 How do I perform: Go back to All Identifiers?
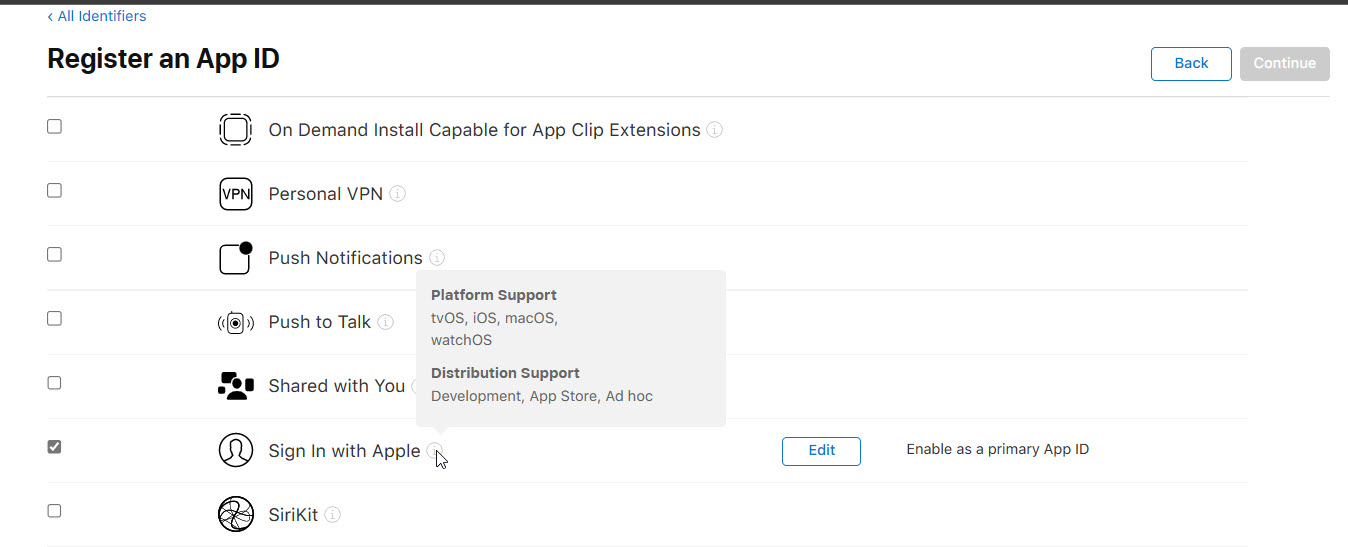97,16
